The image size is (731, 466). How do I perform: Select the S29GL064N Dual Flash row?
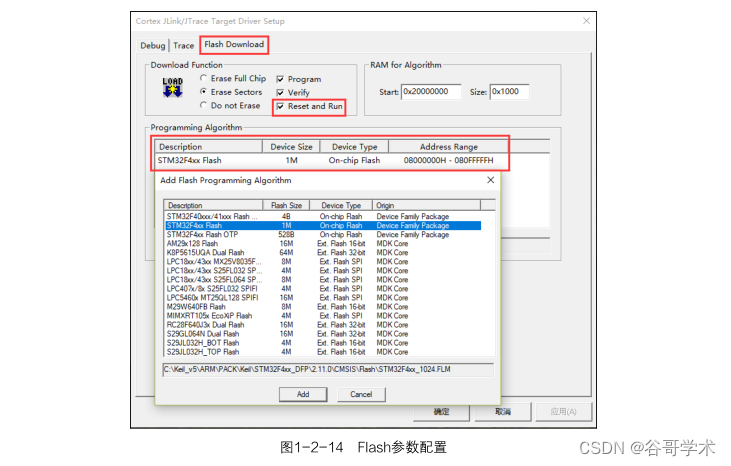323,334
